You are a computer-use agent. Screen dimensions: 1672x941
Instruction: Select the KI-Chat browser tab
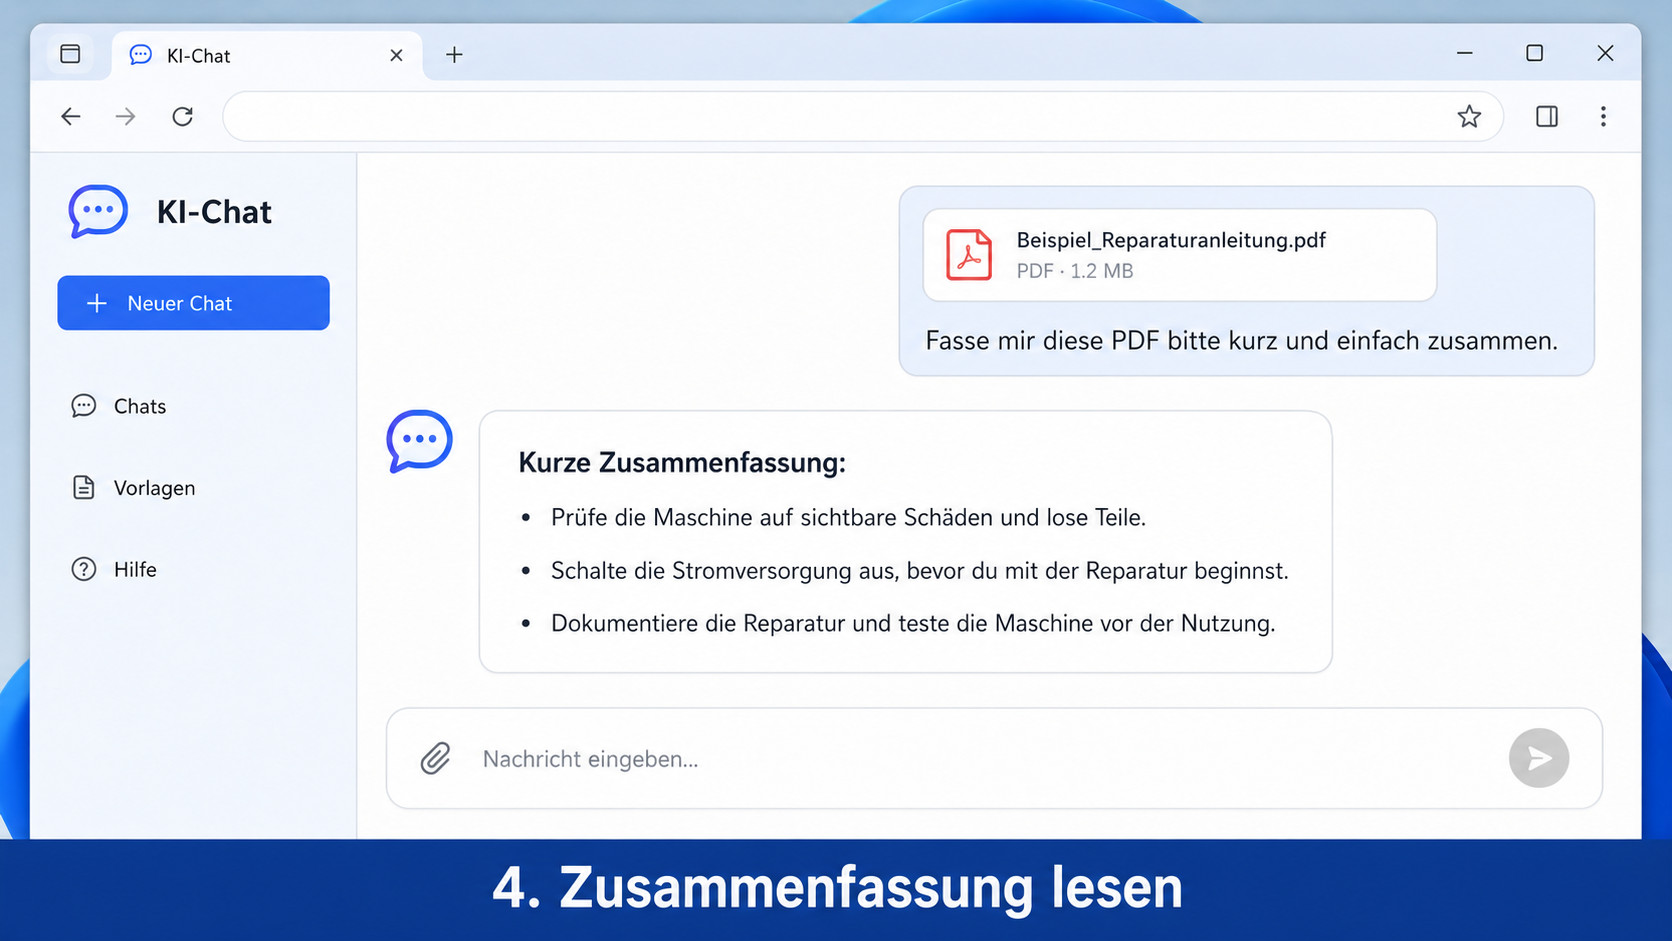point(267,55)
